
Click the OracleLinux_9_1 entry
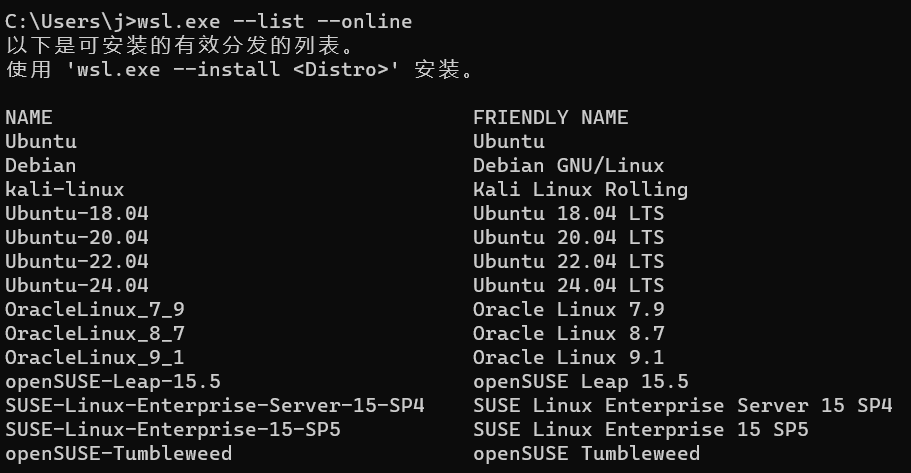[94, 357]
